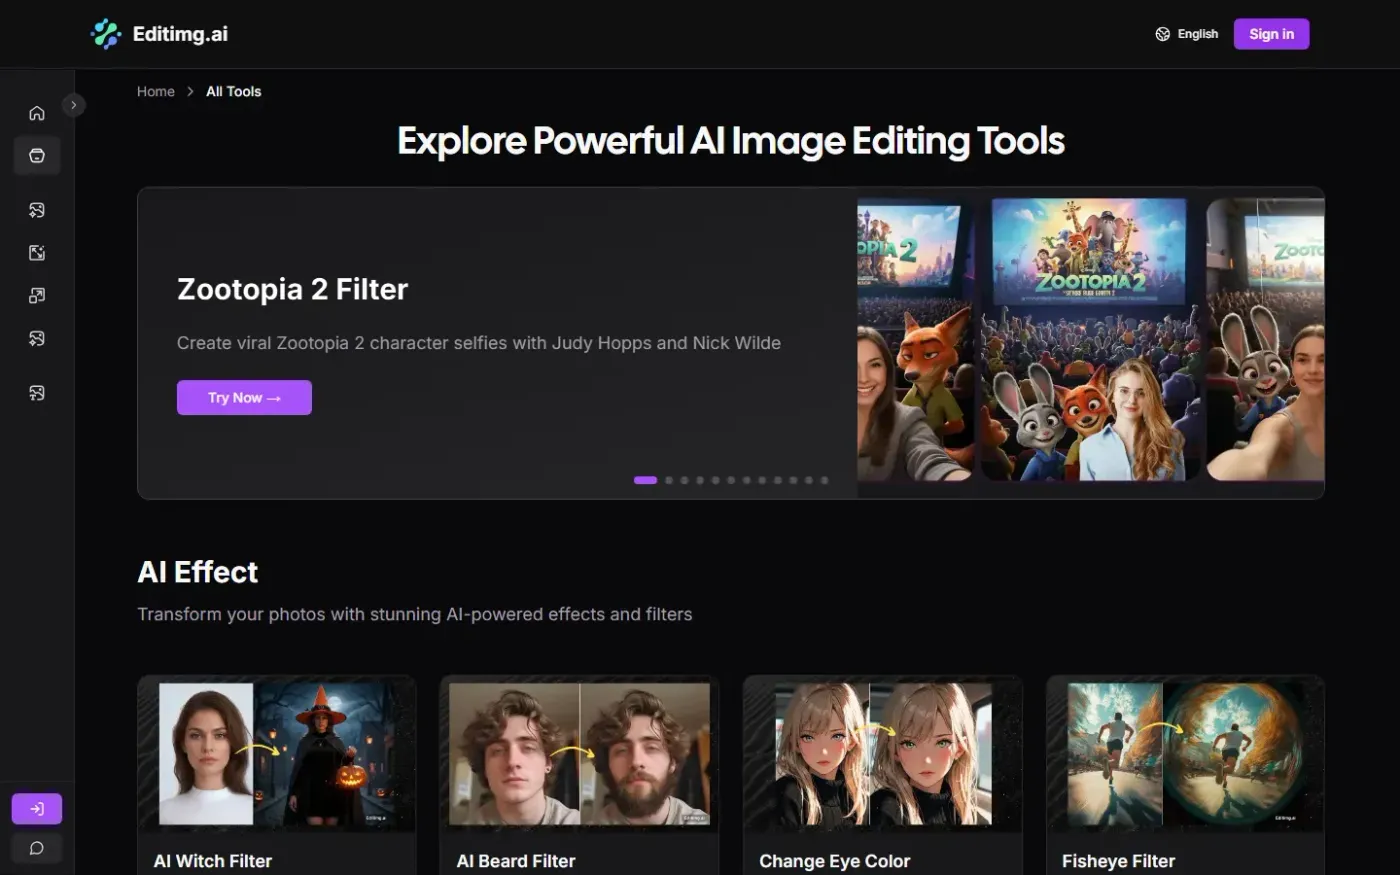Click the Editimg.ai brand name text

[x=180, y=34]
